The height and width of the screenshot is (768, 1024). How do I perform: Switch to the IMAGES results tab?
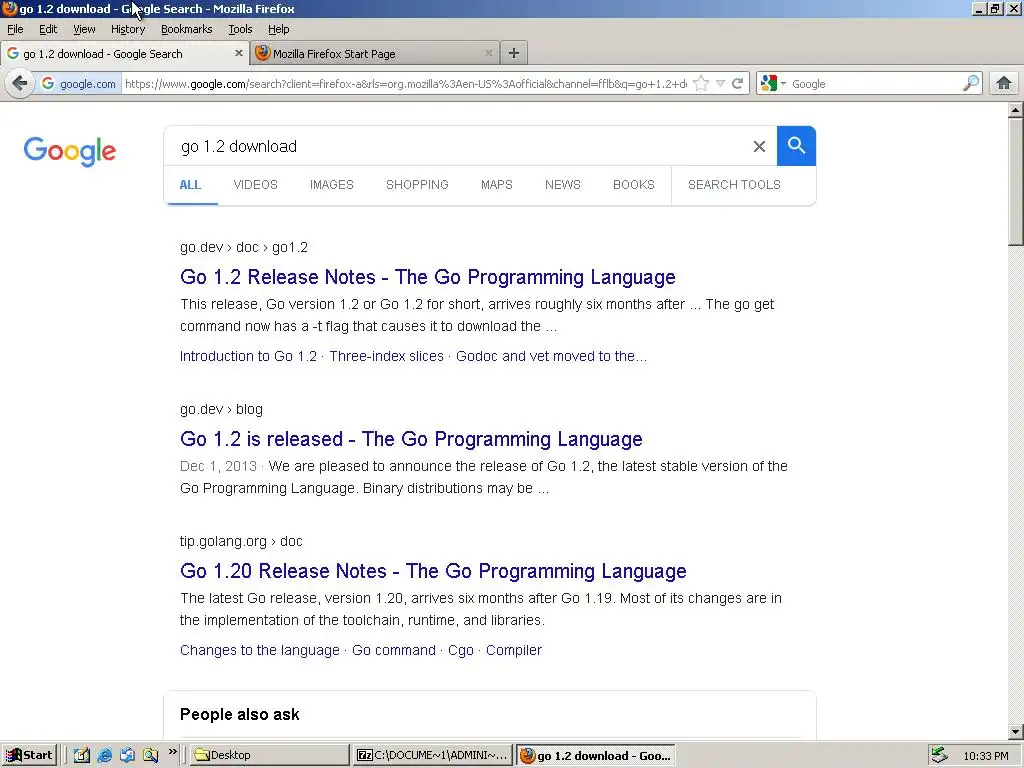coord(332,185)
